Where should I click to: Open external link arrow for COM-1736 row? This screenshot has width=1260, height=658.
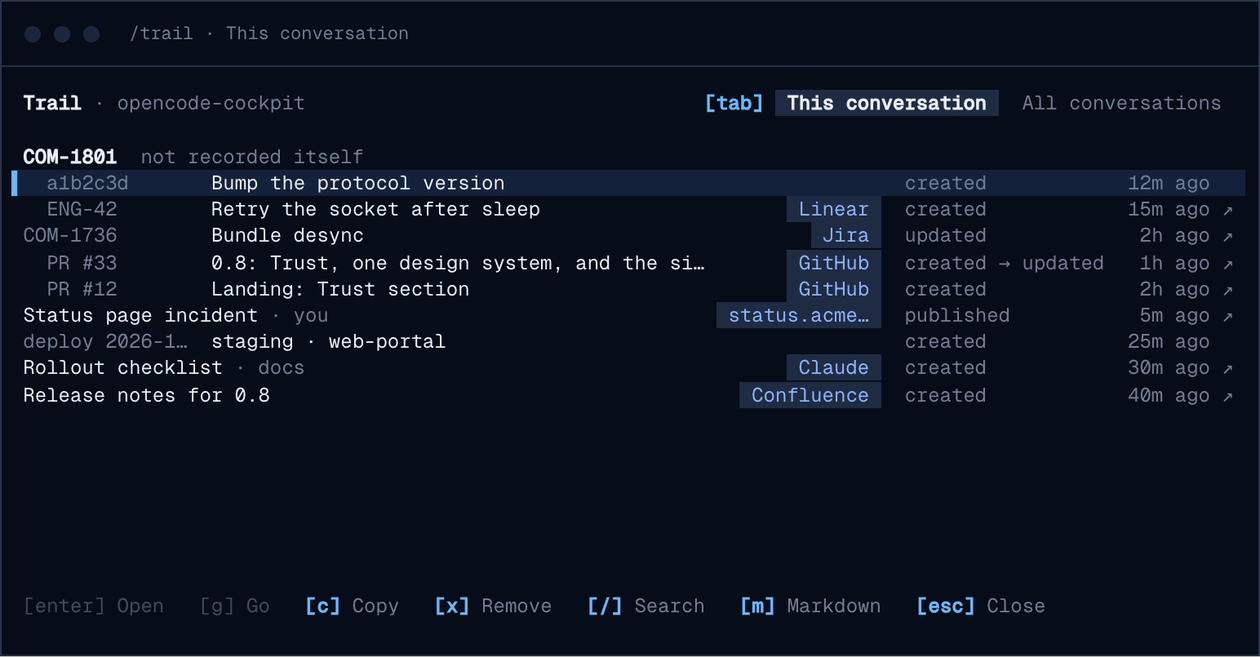click(1228, 236)
